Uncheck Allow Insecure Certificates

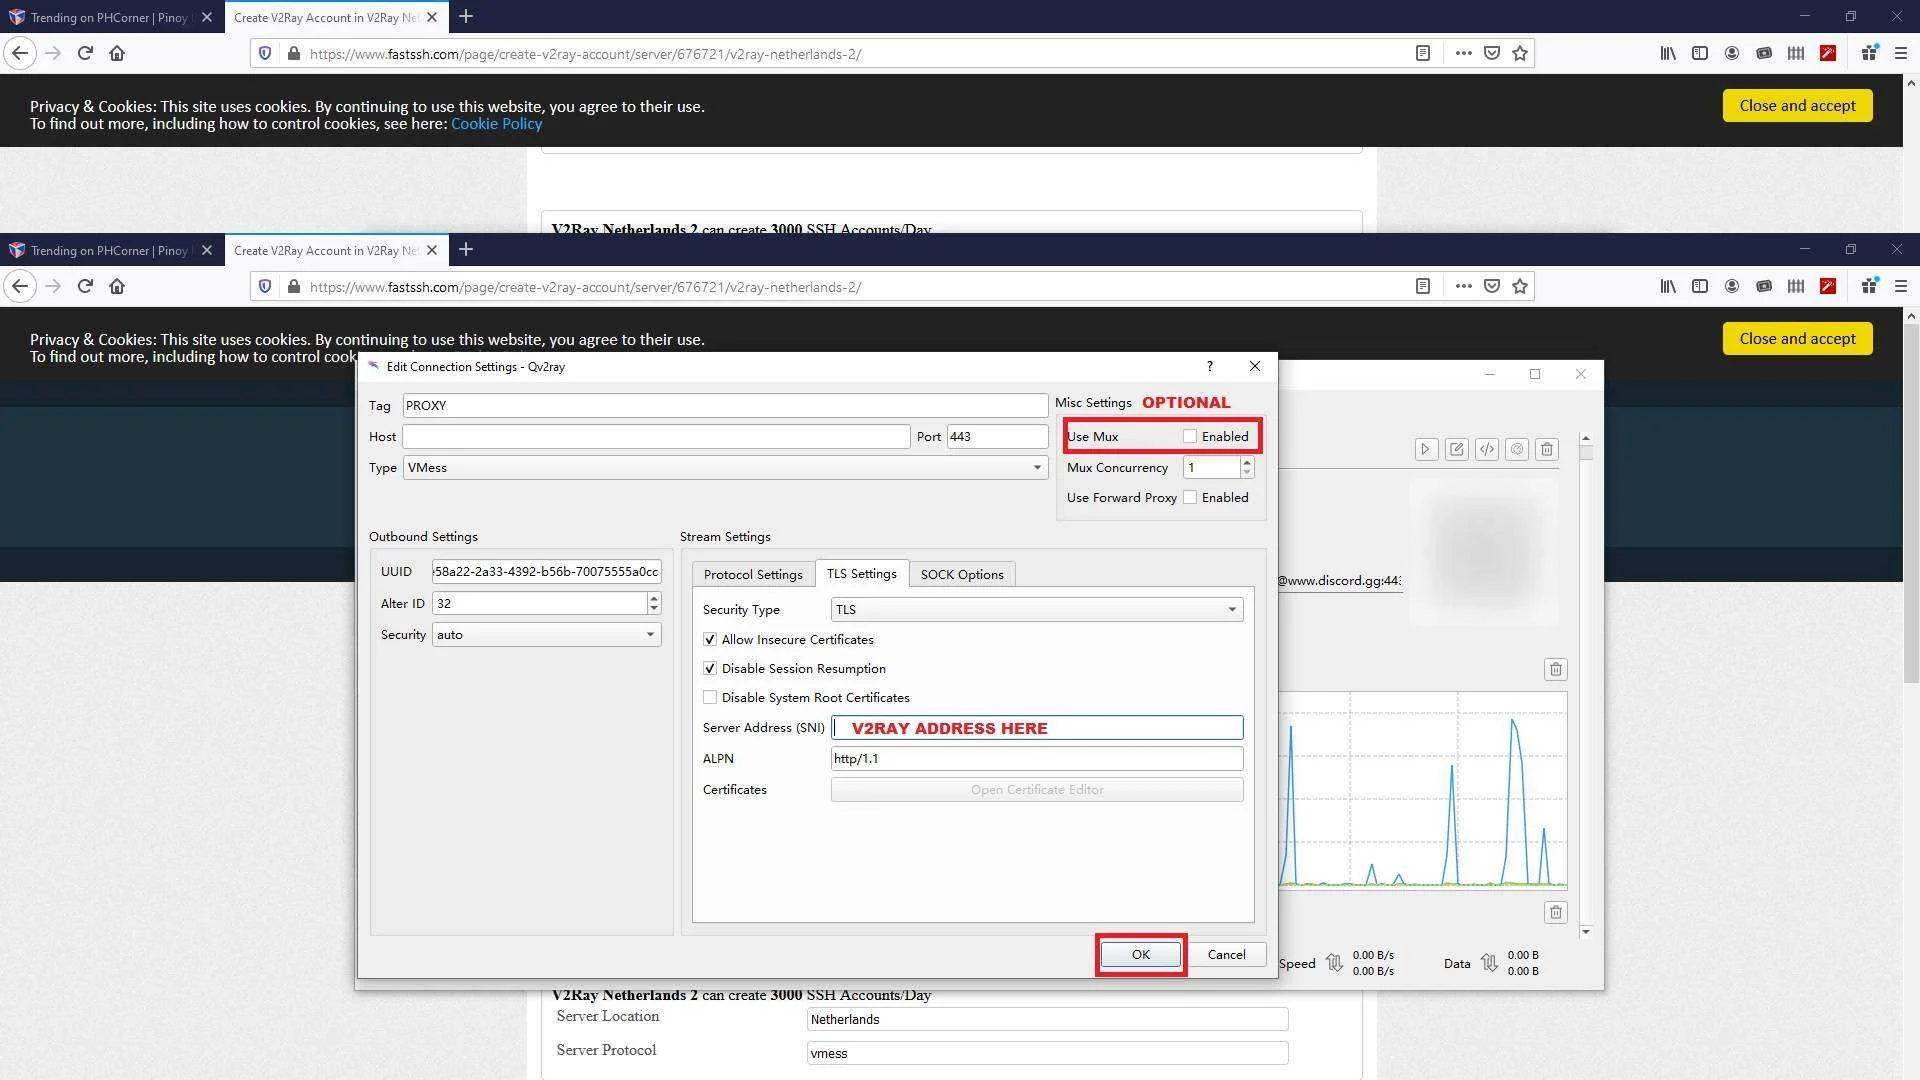[710, 640]
